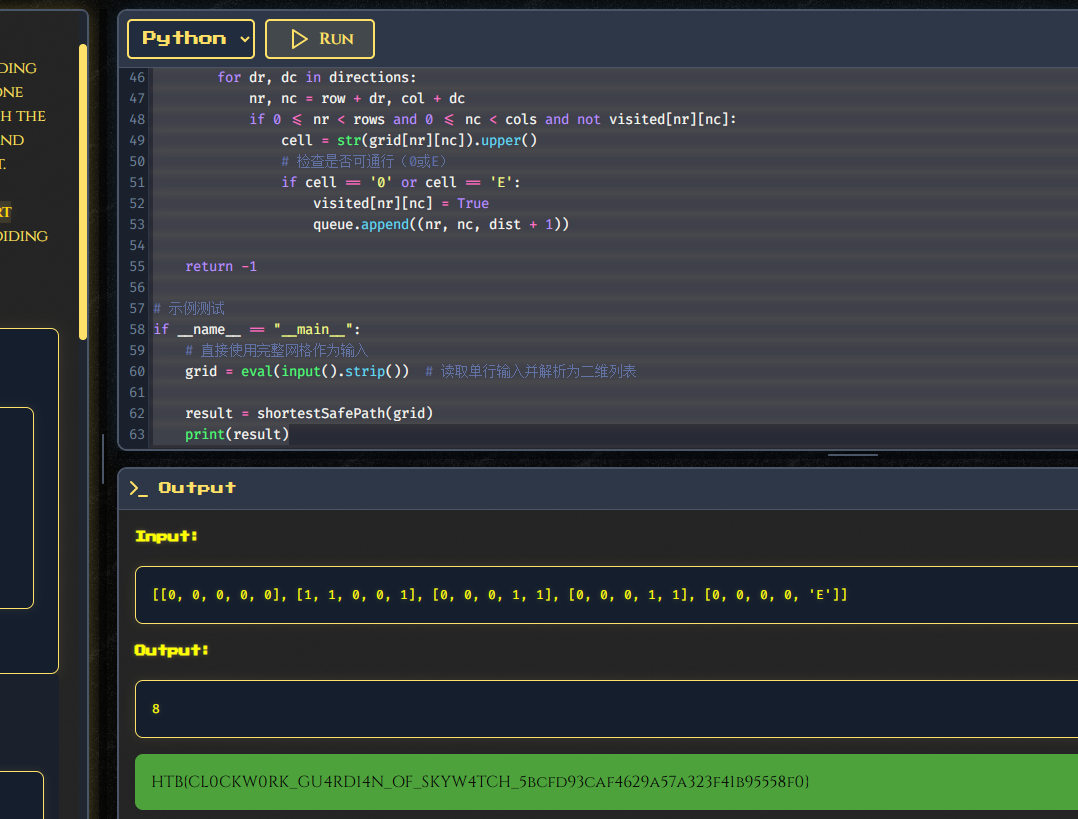Image resolution: width=1078 pixels, height=819 pixels.
Task: Click line number 57 in the gutter
Action: tap(137, 309)
